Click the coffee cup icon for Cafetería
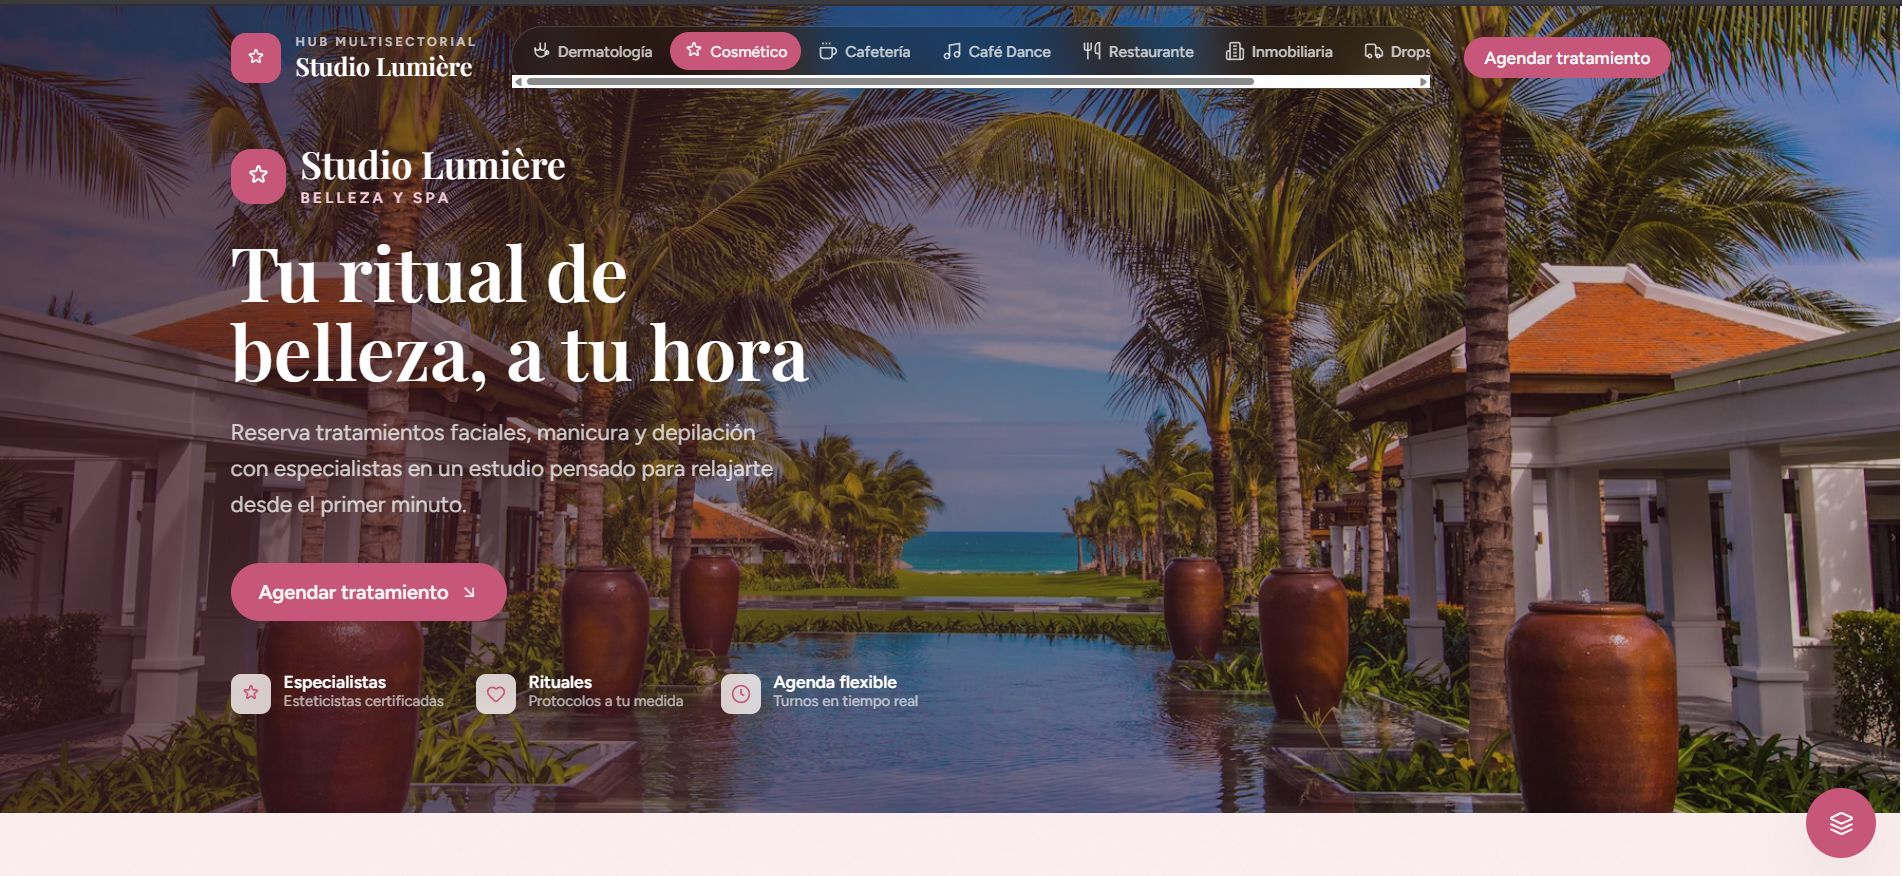 click(827, 51)
